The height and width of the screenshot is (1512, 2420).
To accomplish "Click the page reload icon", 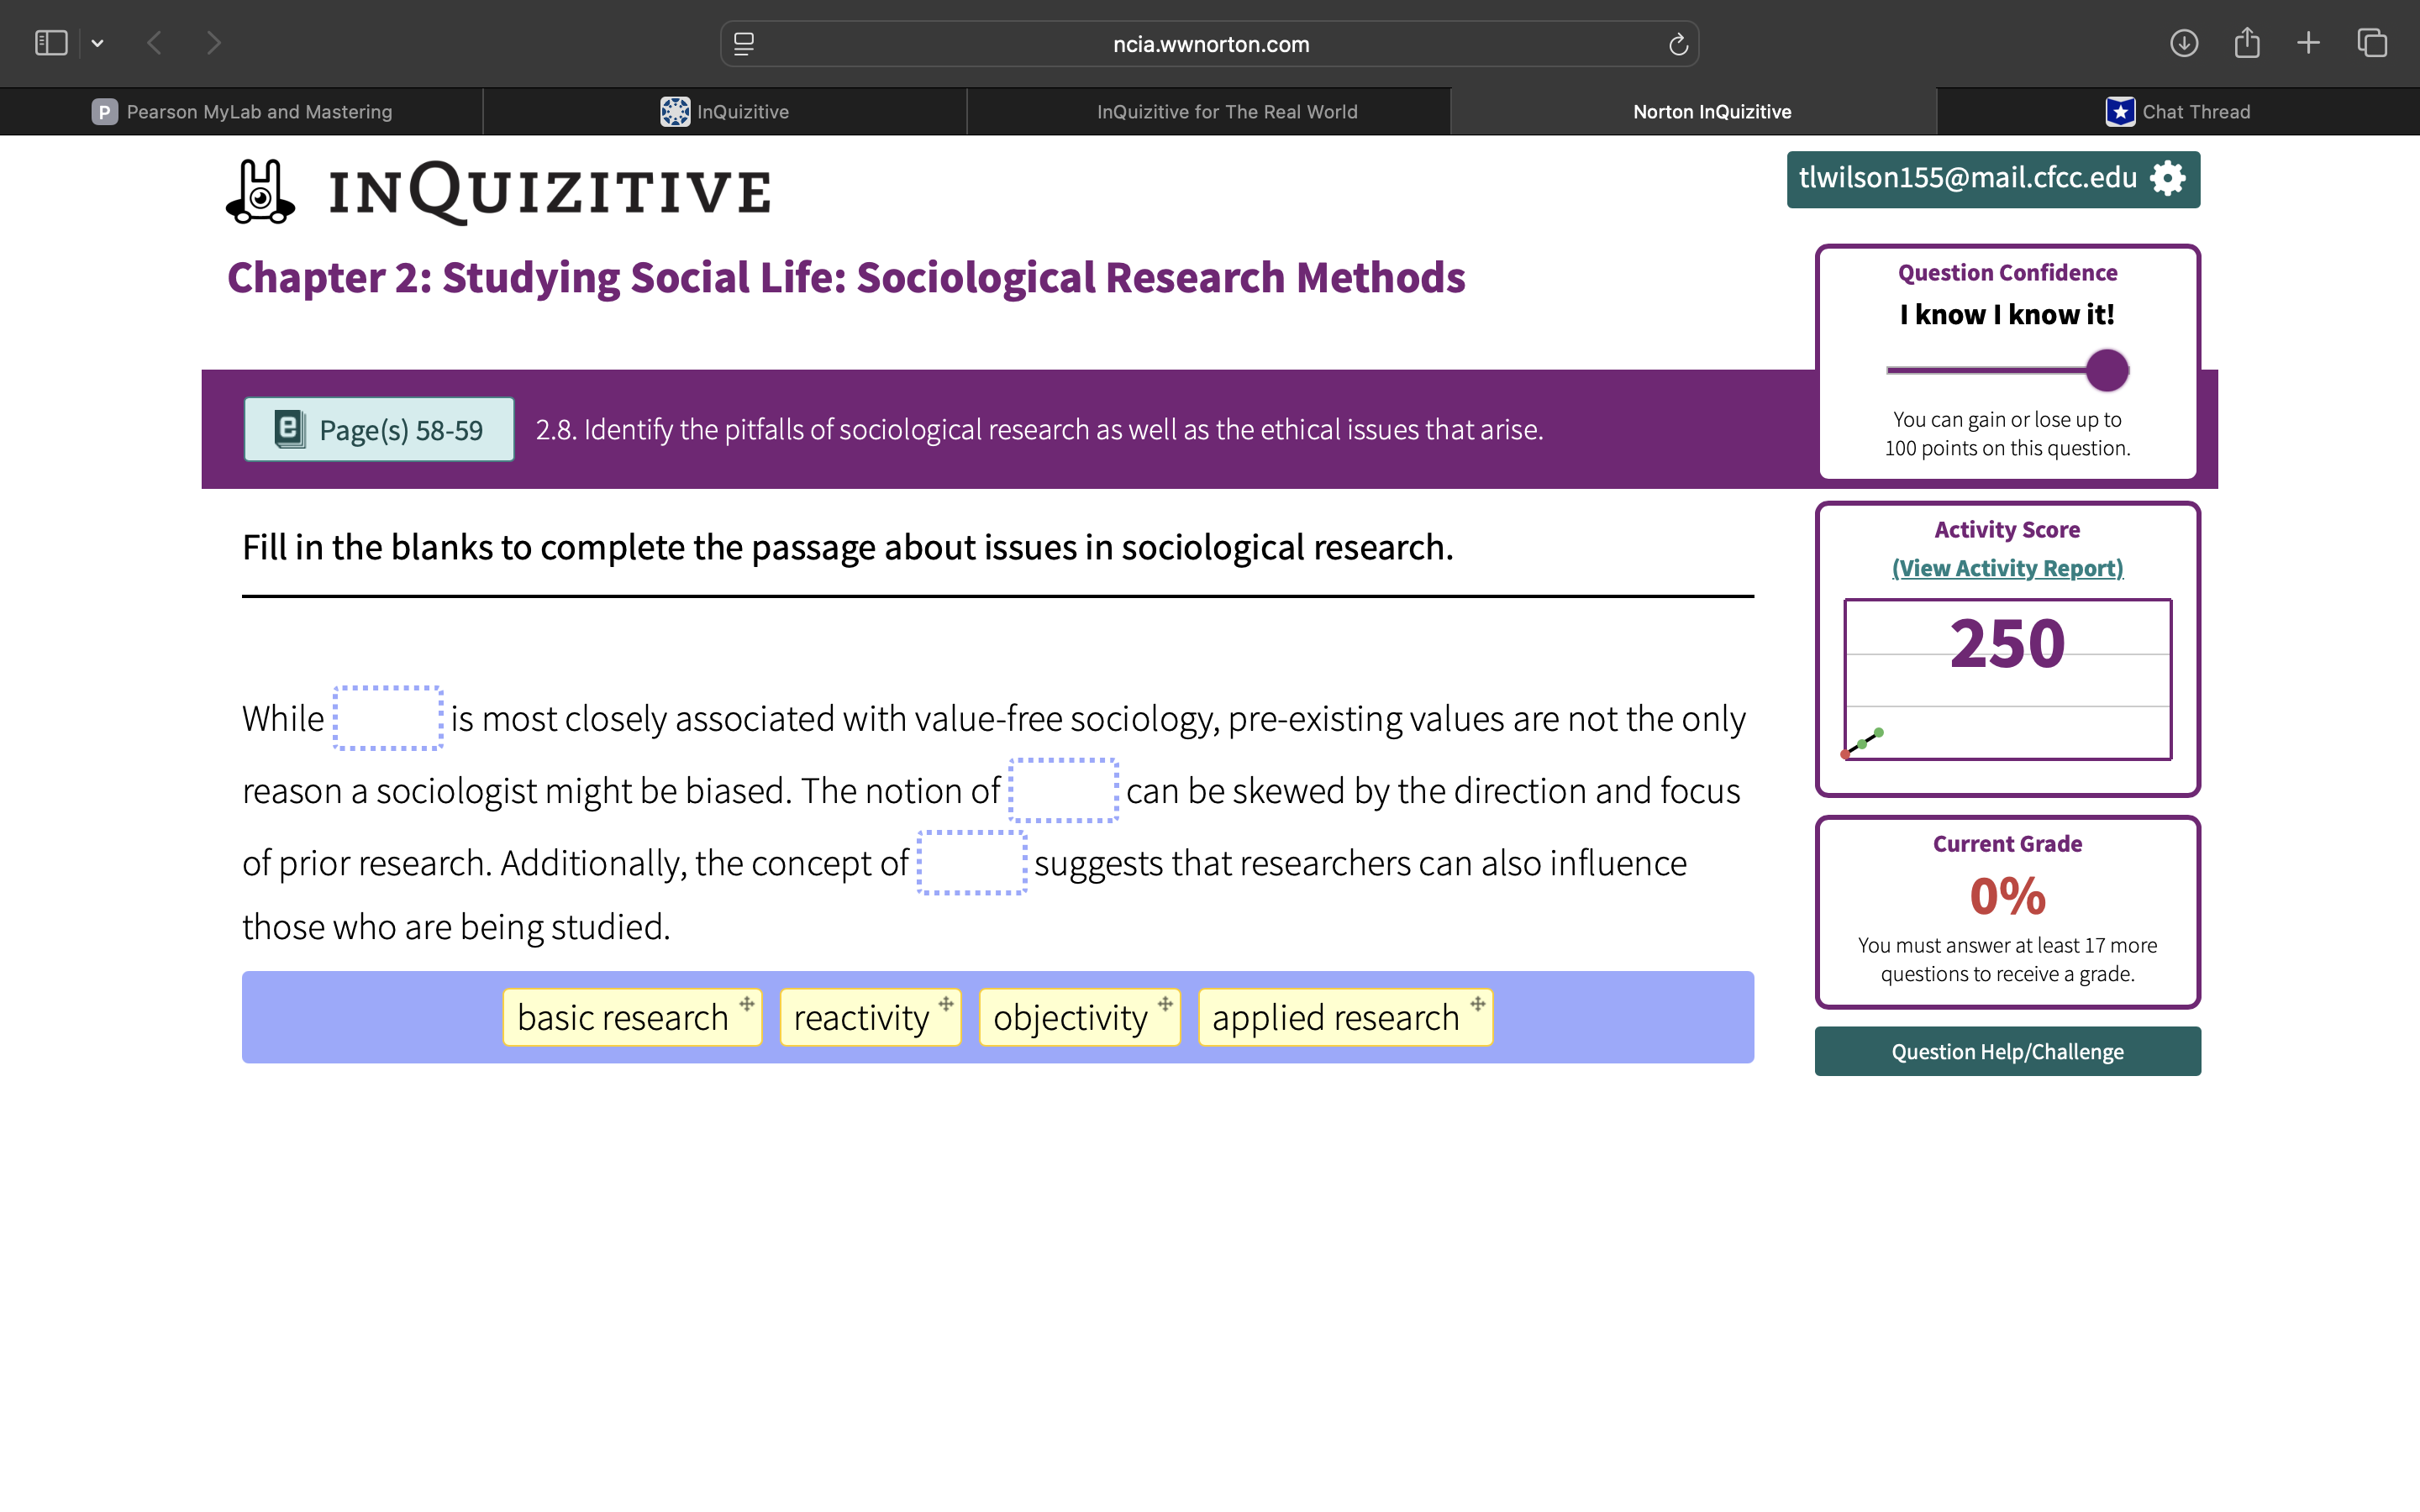I will point(1678,44).
